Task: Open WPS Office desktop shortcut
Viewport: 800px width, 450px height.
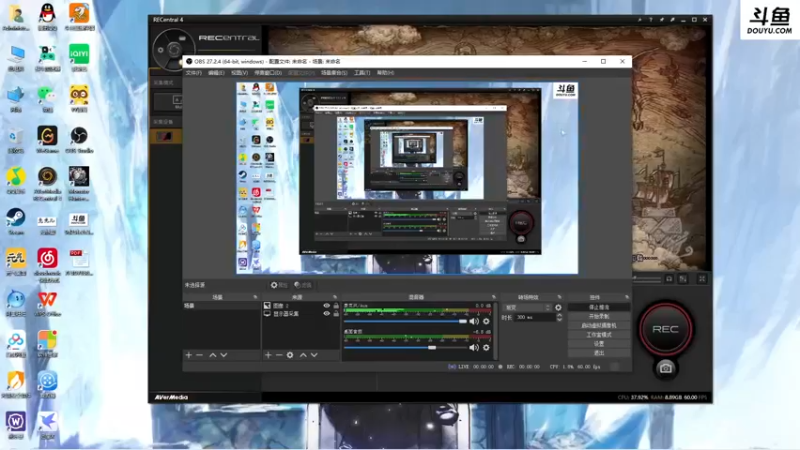Action: [47, 303]
